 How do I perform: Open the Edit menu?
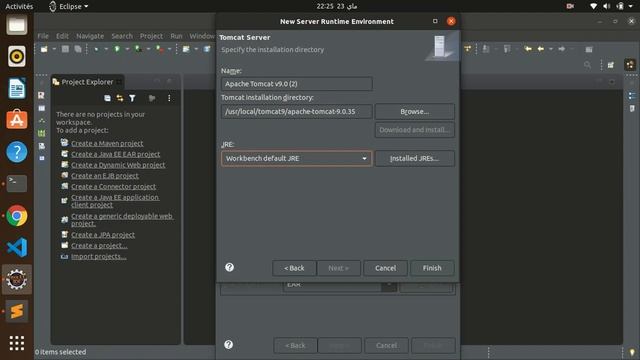pos(62,36)
